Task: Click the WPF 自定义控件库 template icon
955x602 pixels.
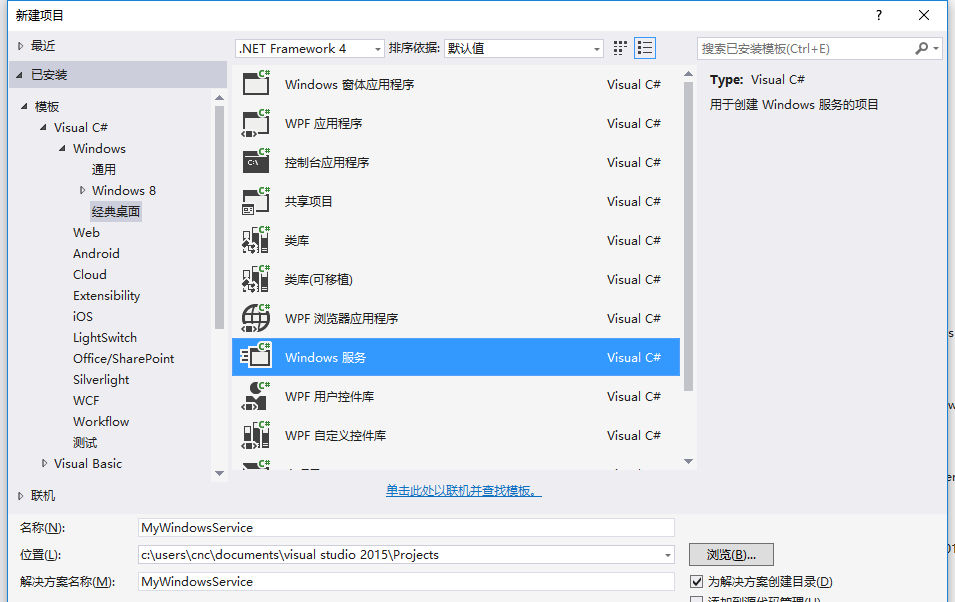Action: click(x=256, y=434)
